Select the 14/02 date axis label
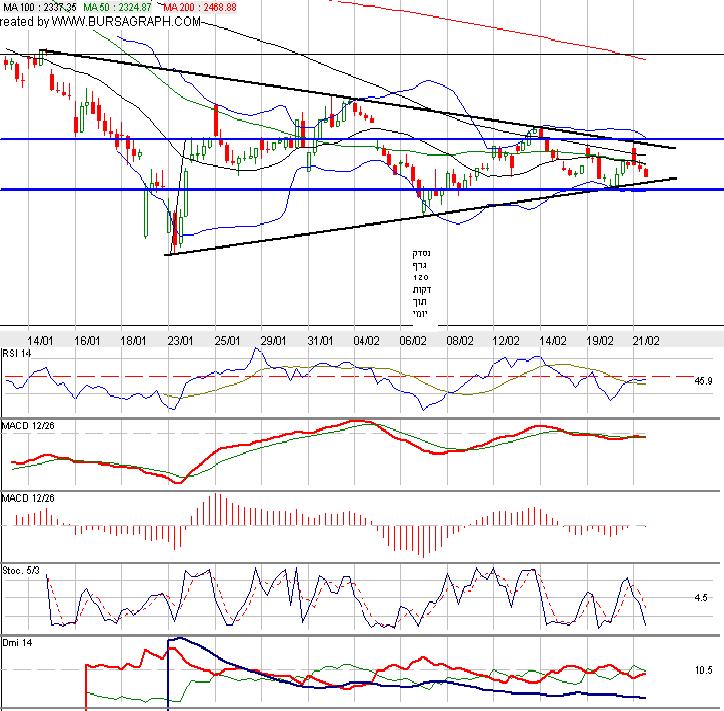 [x=553, y=341]
